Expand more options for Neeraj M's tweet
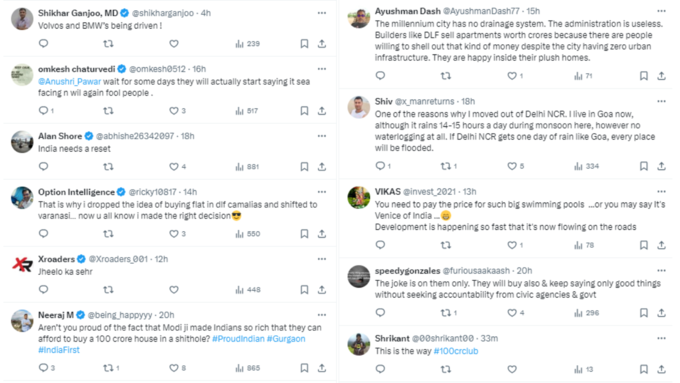680x383 pixels. (322, 315)
